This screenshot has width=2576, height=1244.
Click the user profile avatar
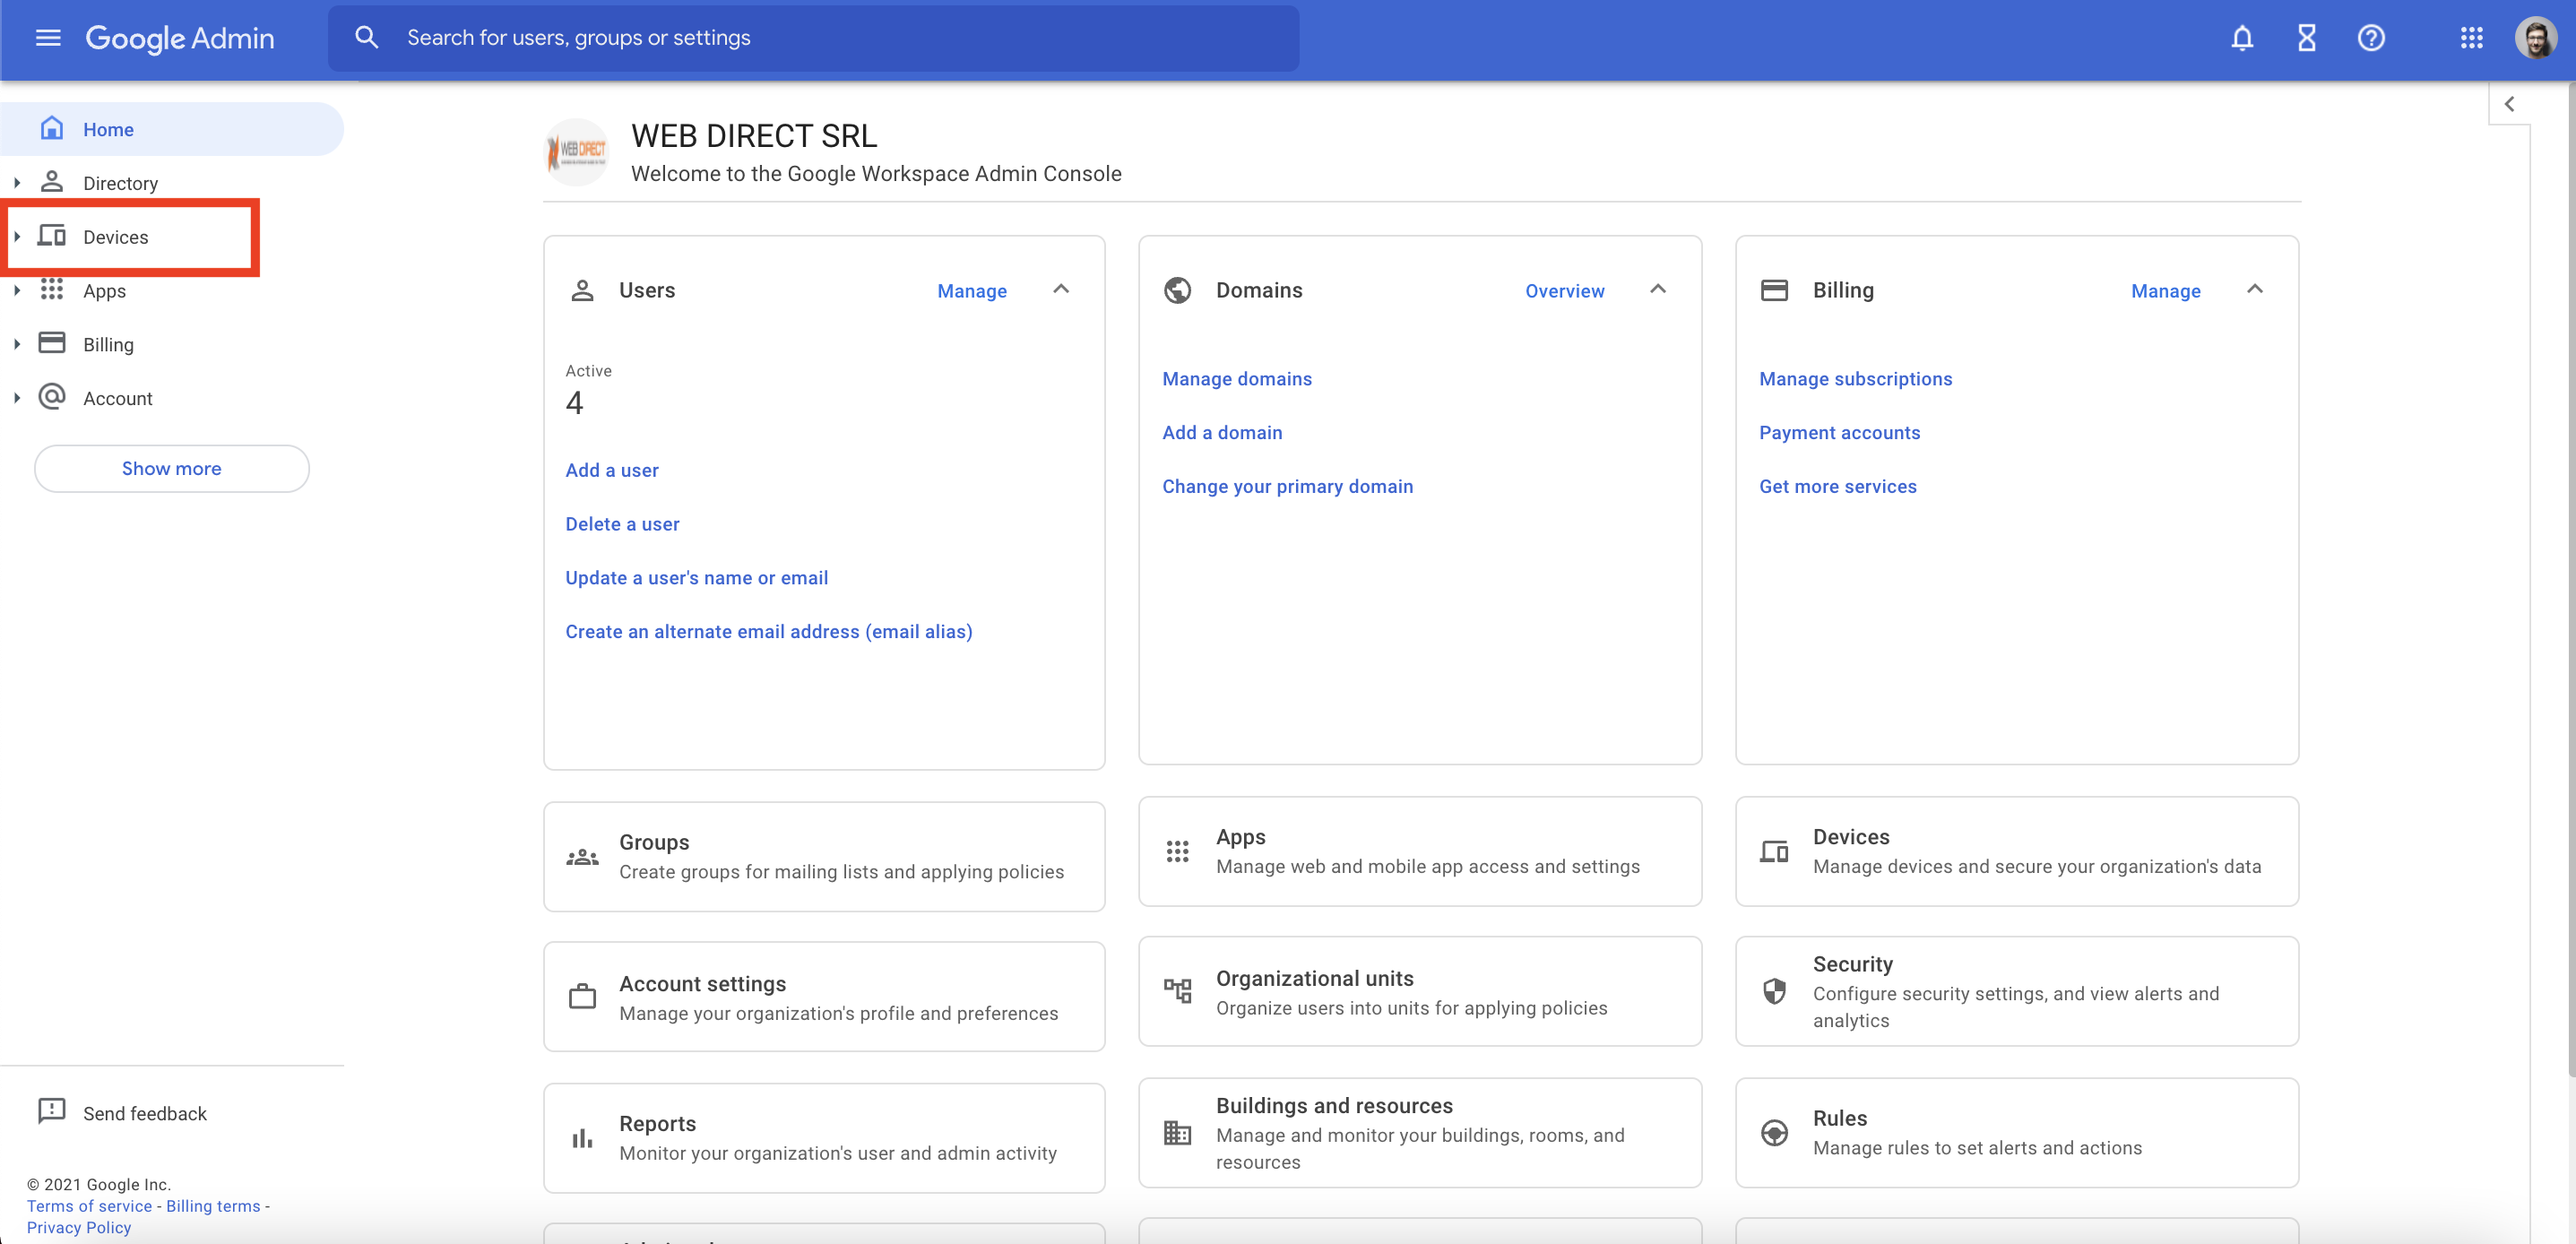(x=2535, y=38)
